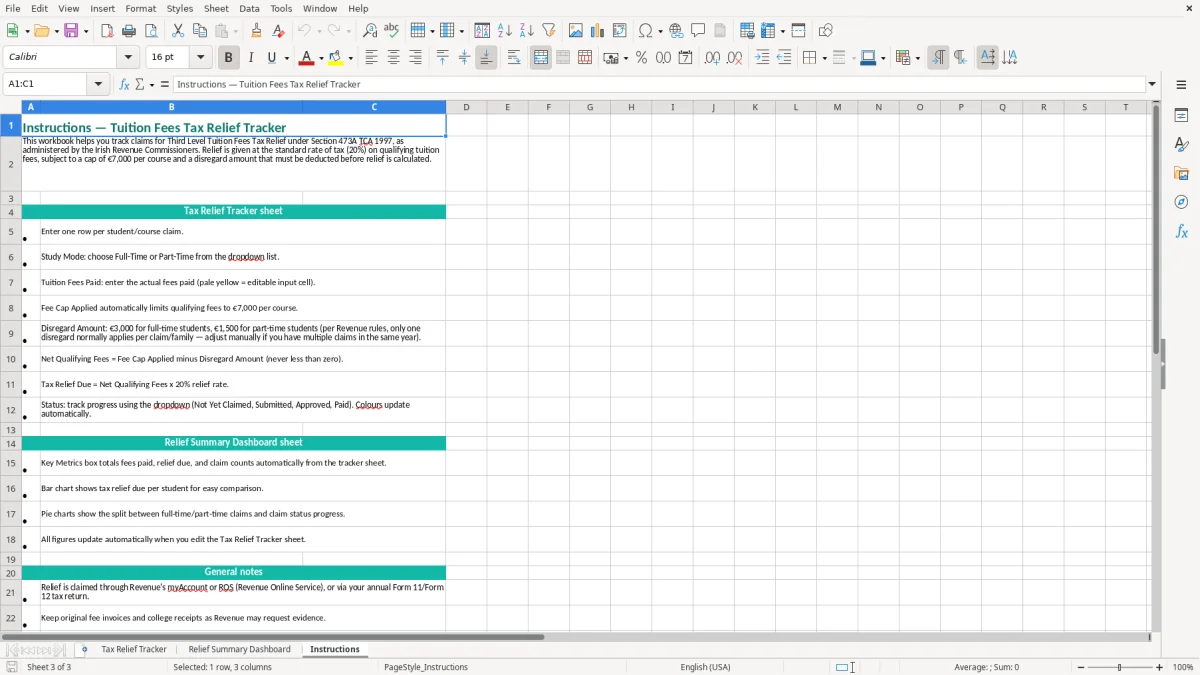The width and height of the screenshot is (1200, 675).
Task: Save the document with the floppy disk icon
Action: pos(71,31)
